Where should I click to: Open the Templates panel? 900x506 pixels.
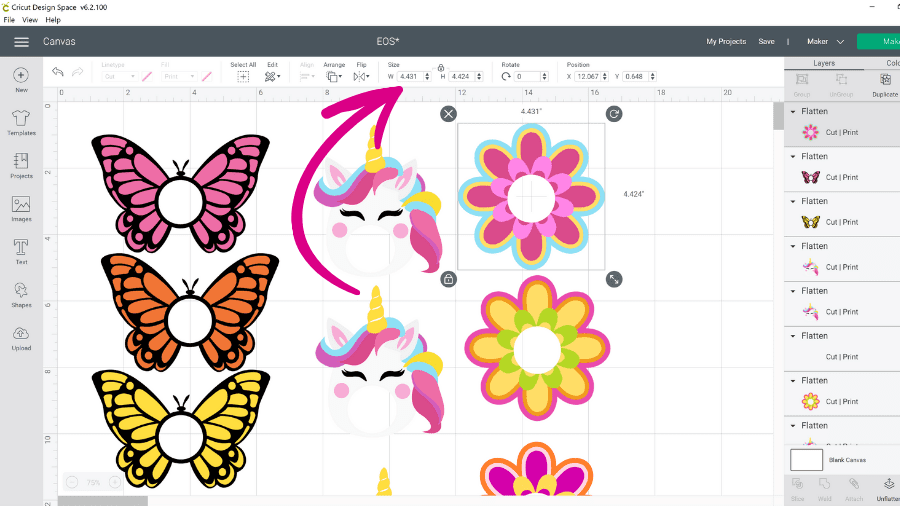pyautogui.click(x=21, y=122)
